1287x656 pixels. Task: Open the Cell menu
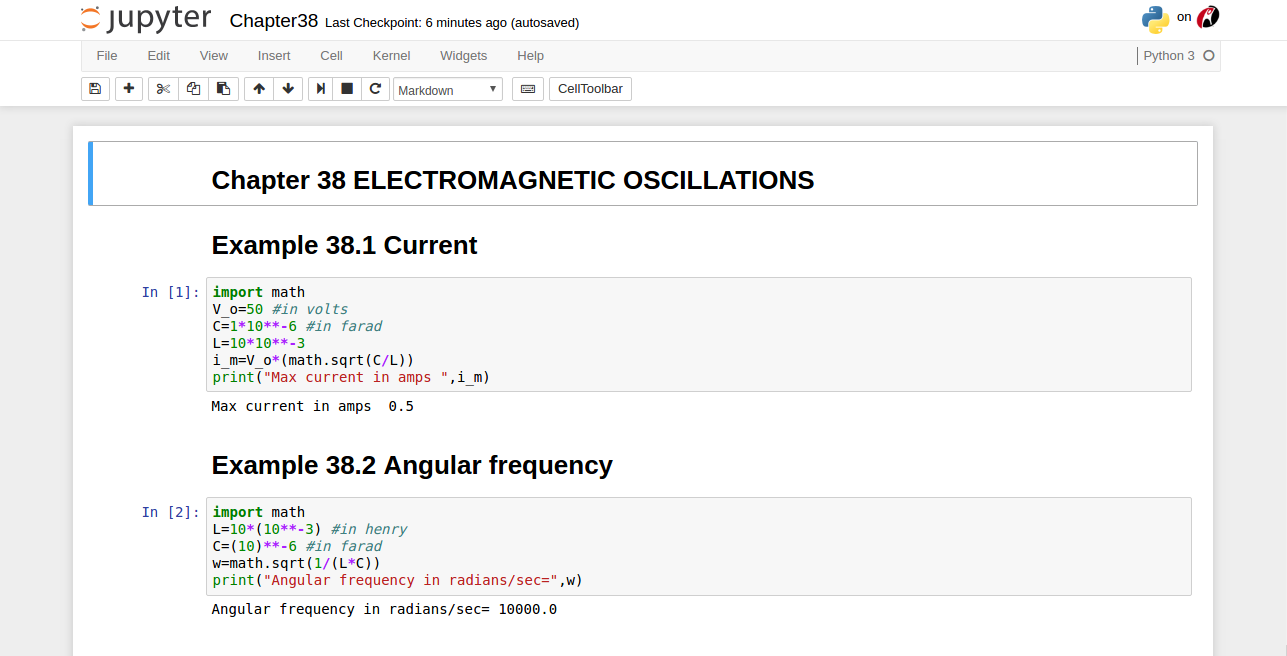point(331,56)
